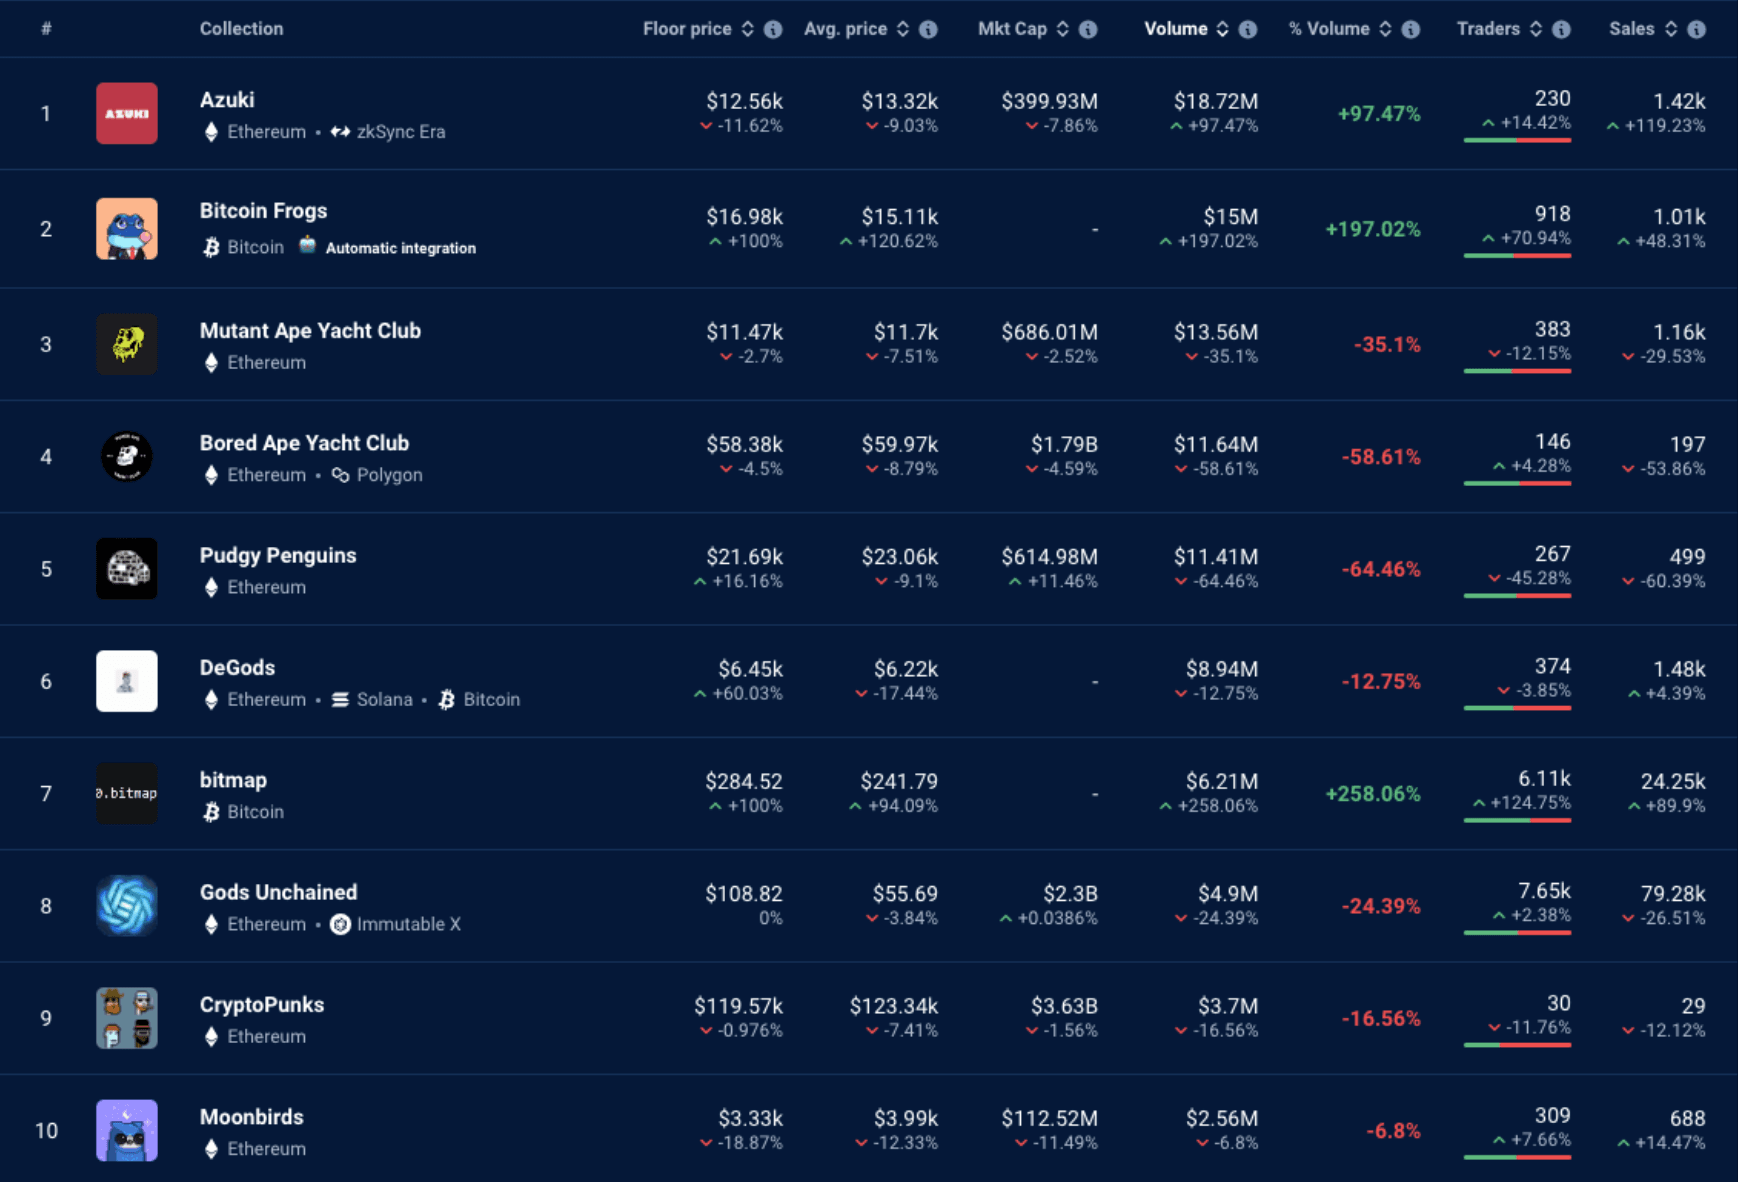Click the info icon beside Mkt Cap
1738x1182 pixels.
[1088, 29]
